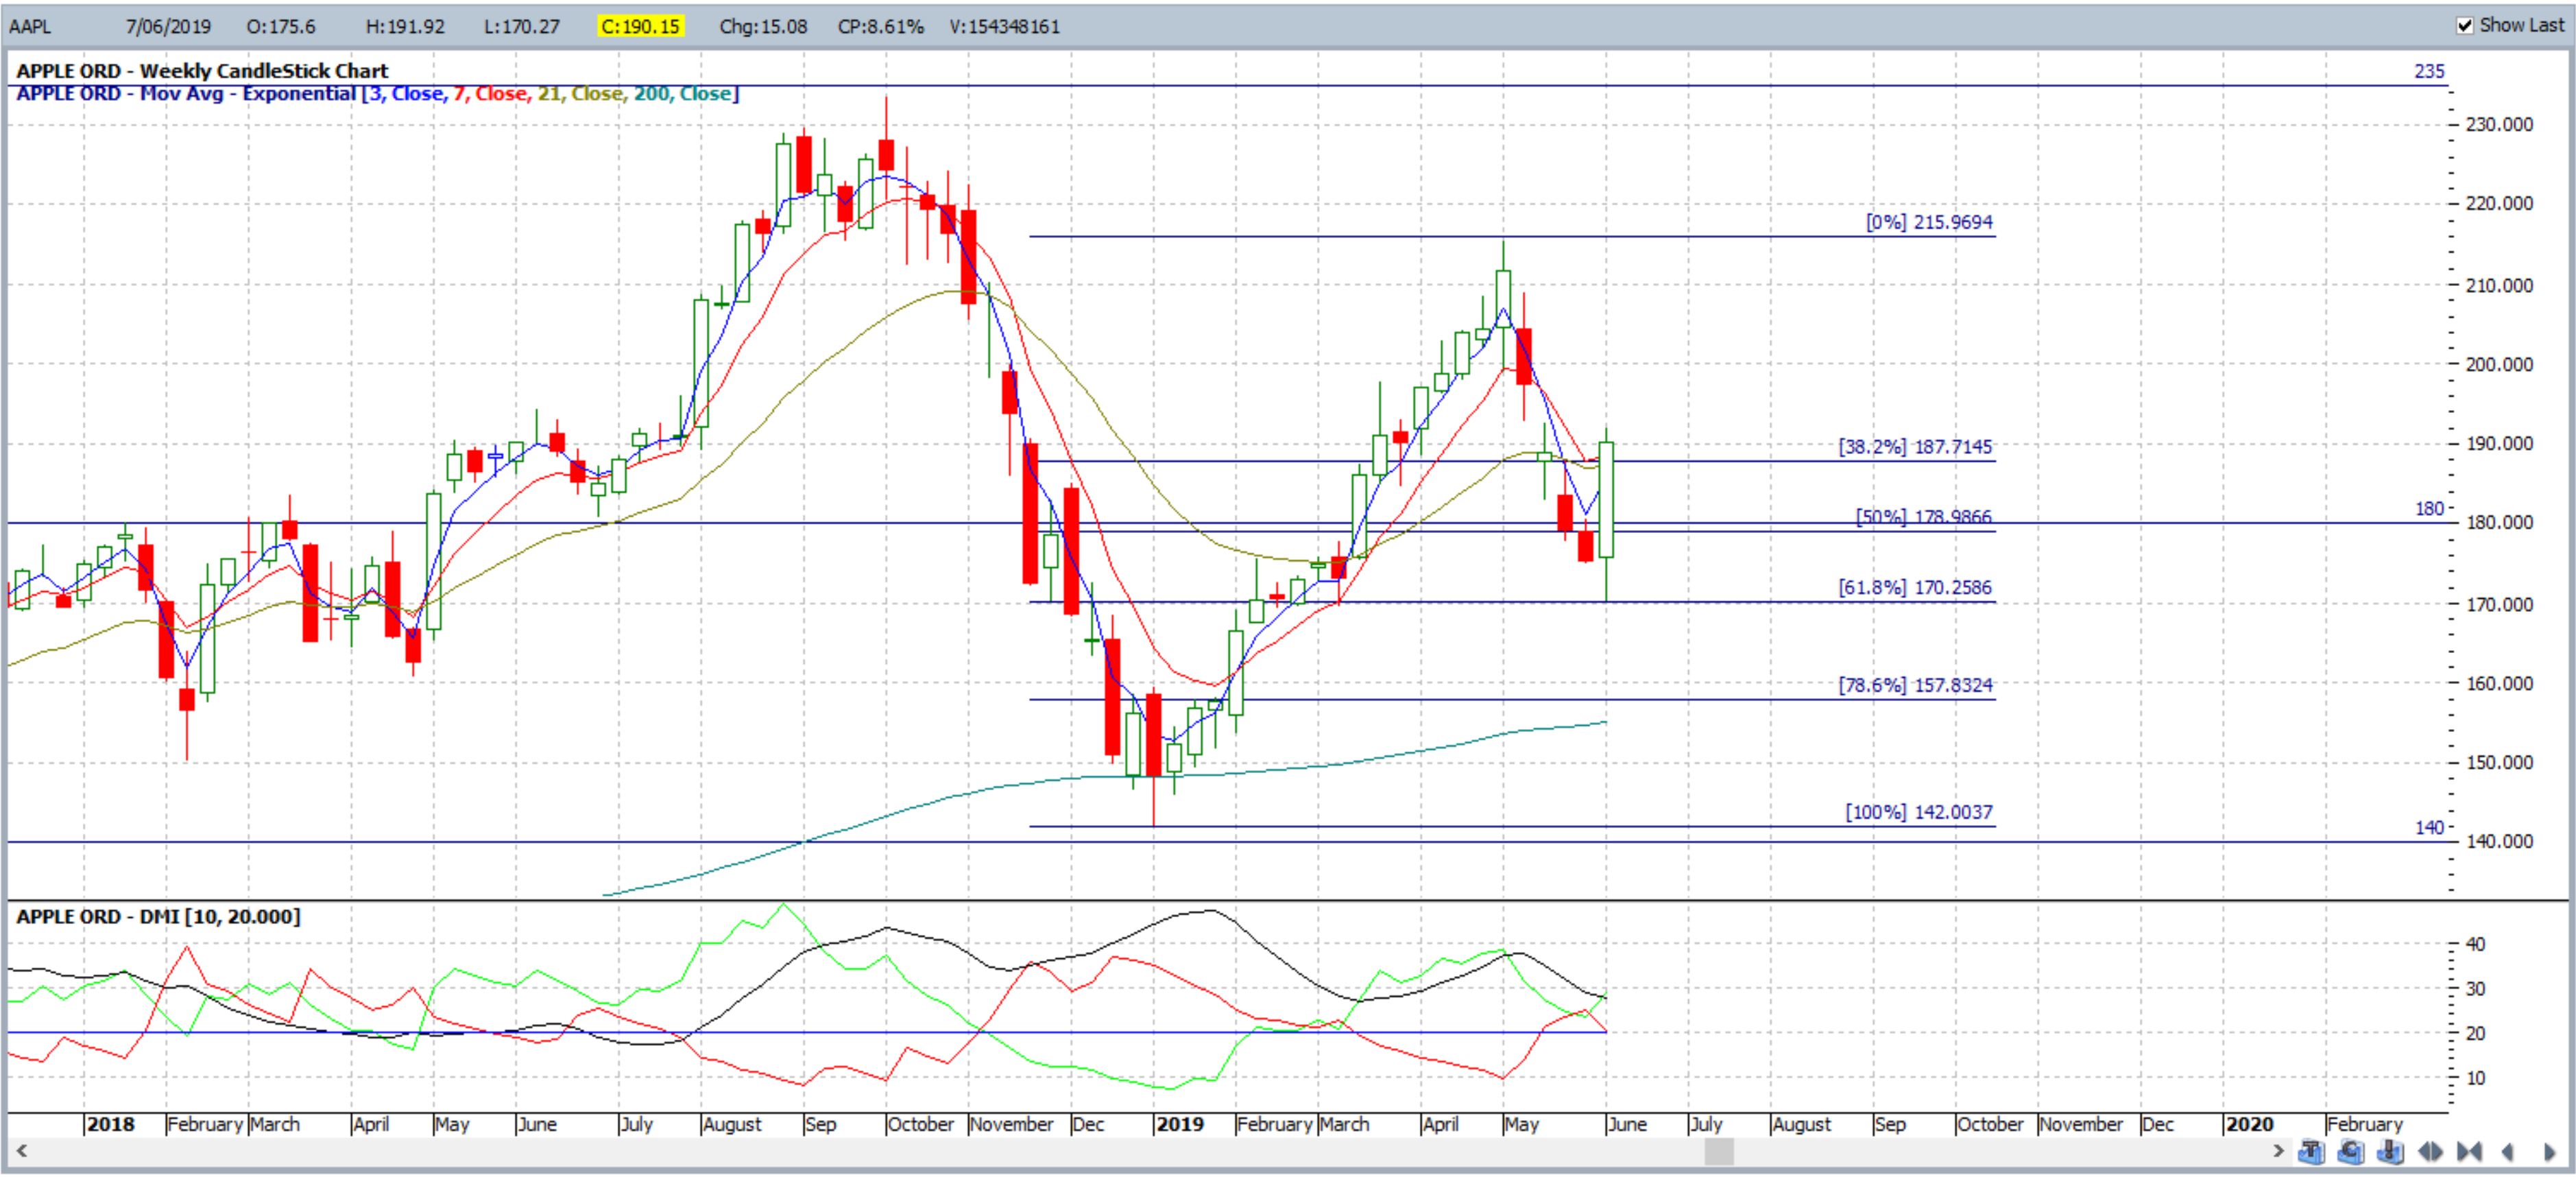This screenshot has height=1177, width=2576.
Task: Click the outward double-arrow expand time icon
Action: pyautogui.click(x=2430, y=1152)
